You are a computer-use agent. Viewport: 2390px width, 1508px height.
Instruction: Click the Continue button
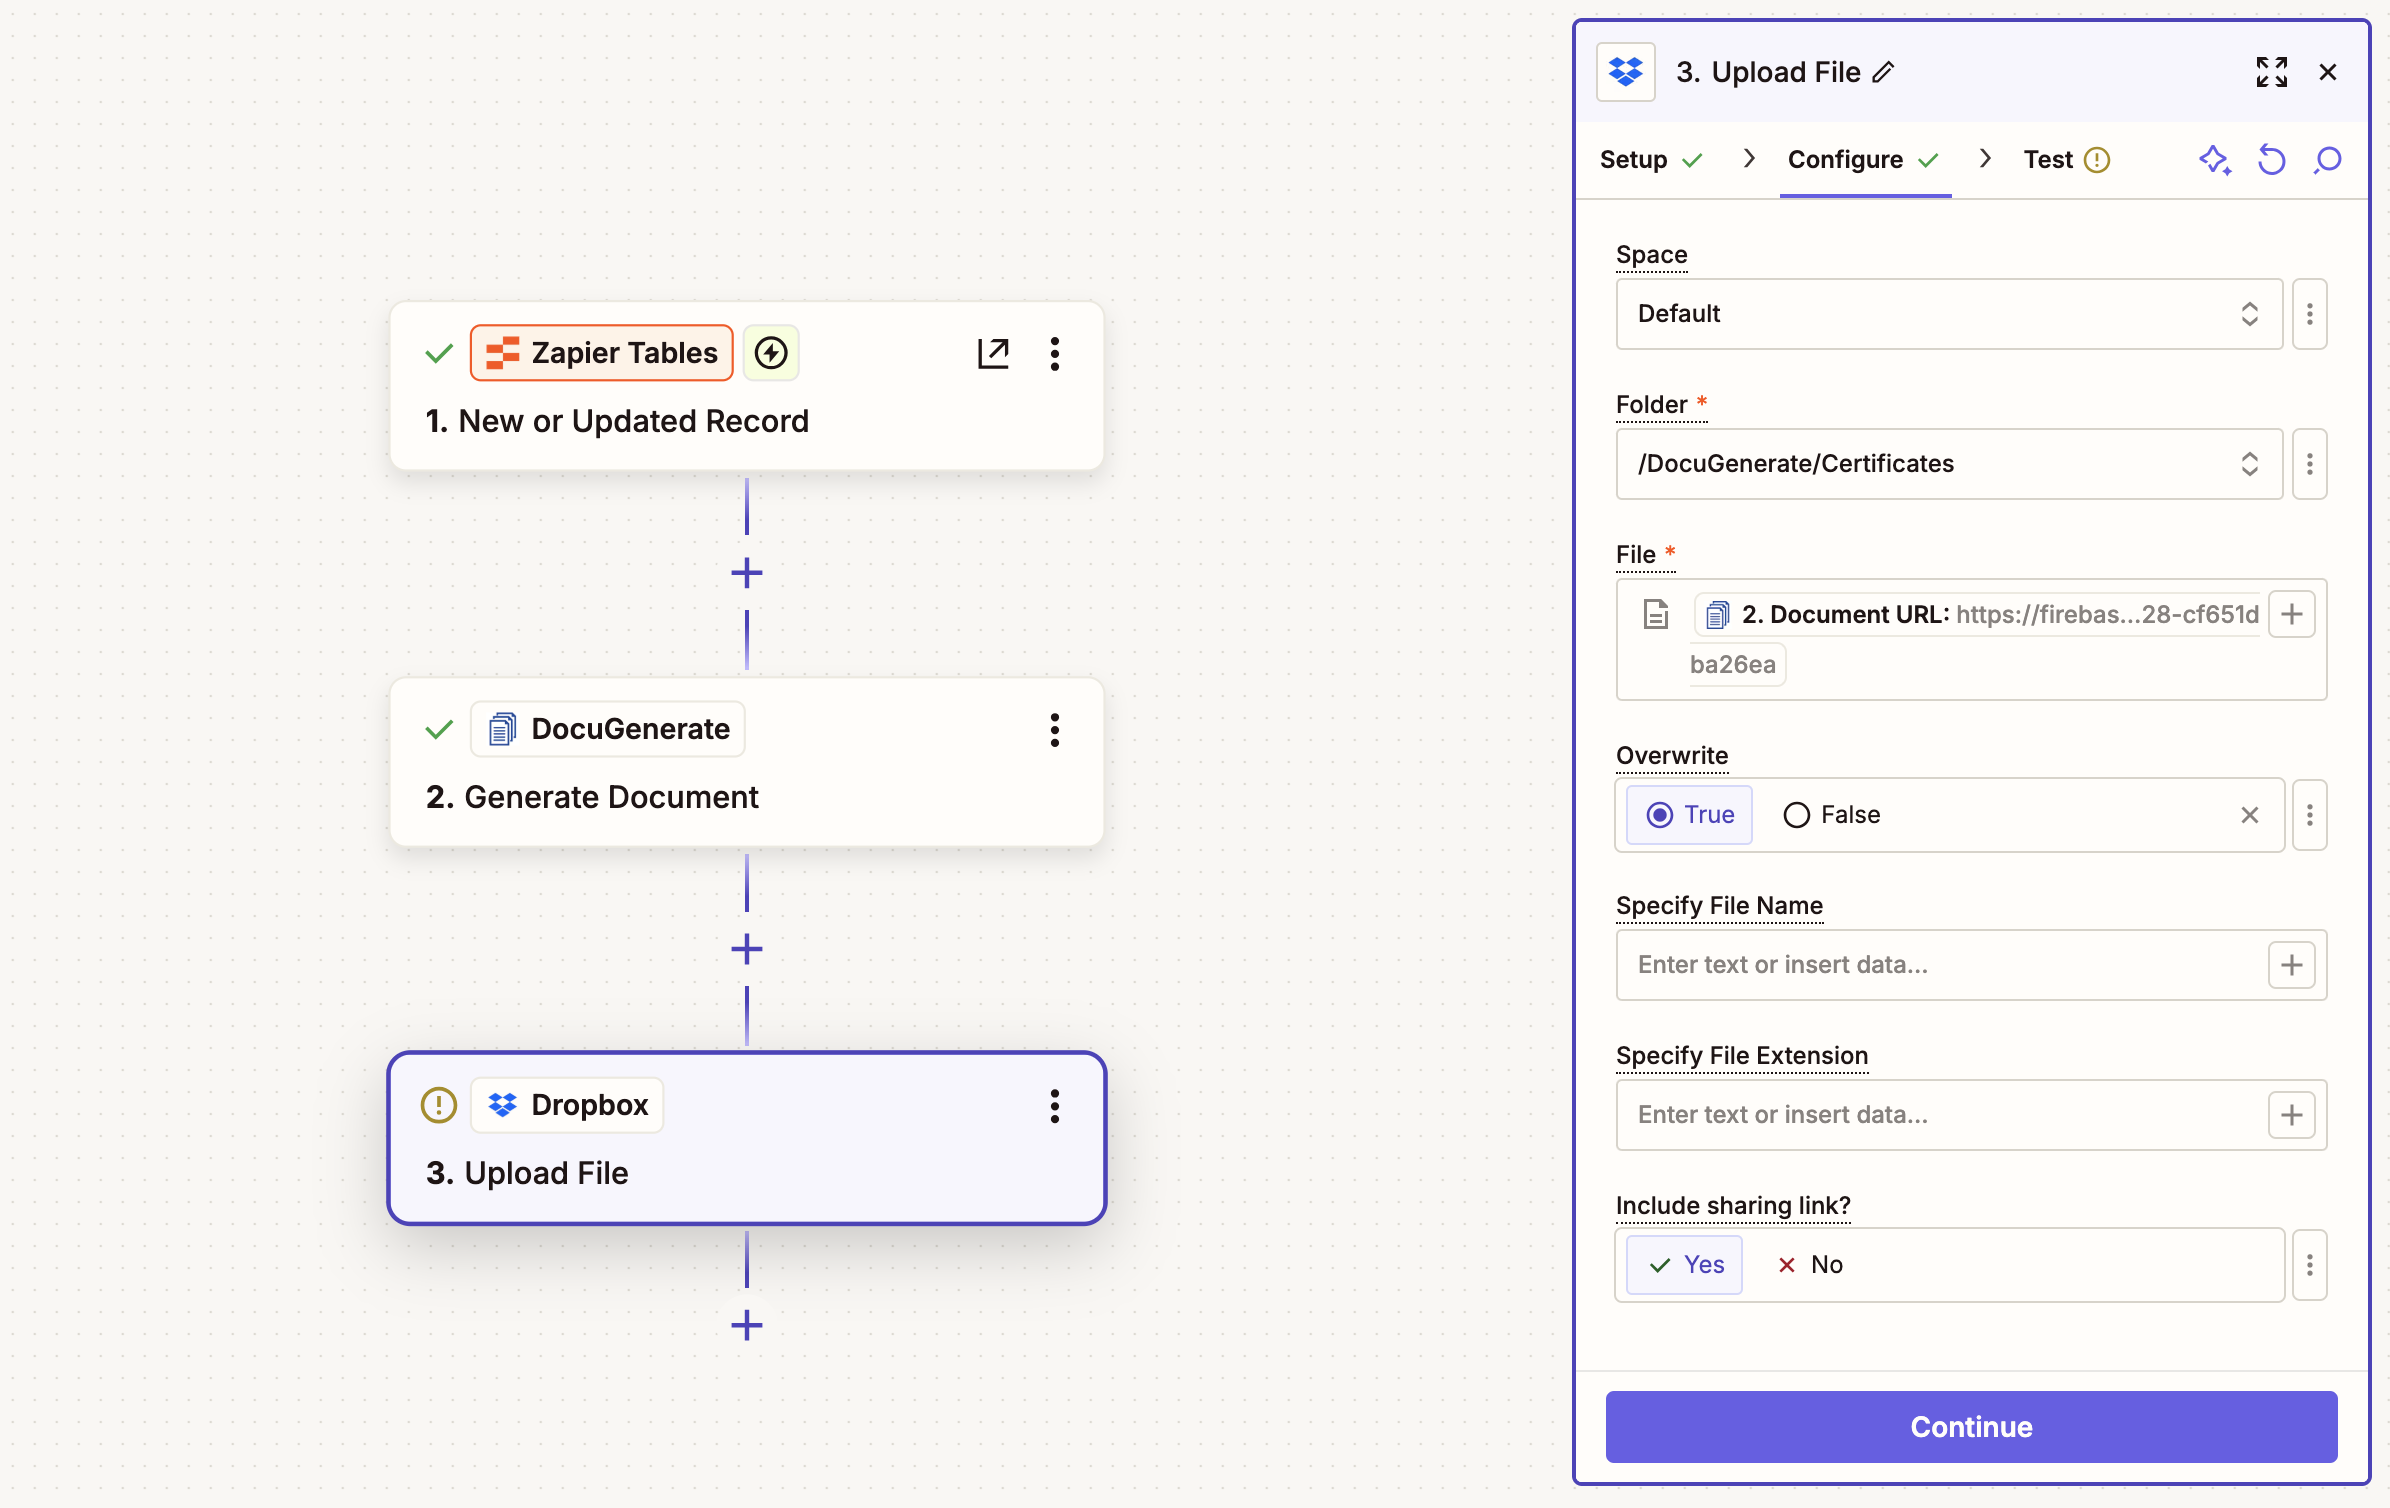pyautogui.click(x=1971, y=1427)
